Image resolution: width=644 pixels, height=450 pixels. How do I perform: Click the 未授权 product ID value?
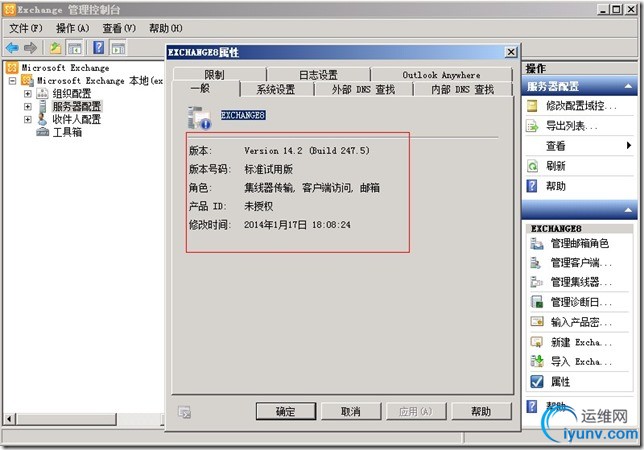tap(259, 206)
